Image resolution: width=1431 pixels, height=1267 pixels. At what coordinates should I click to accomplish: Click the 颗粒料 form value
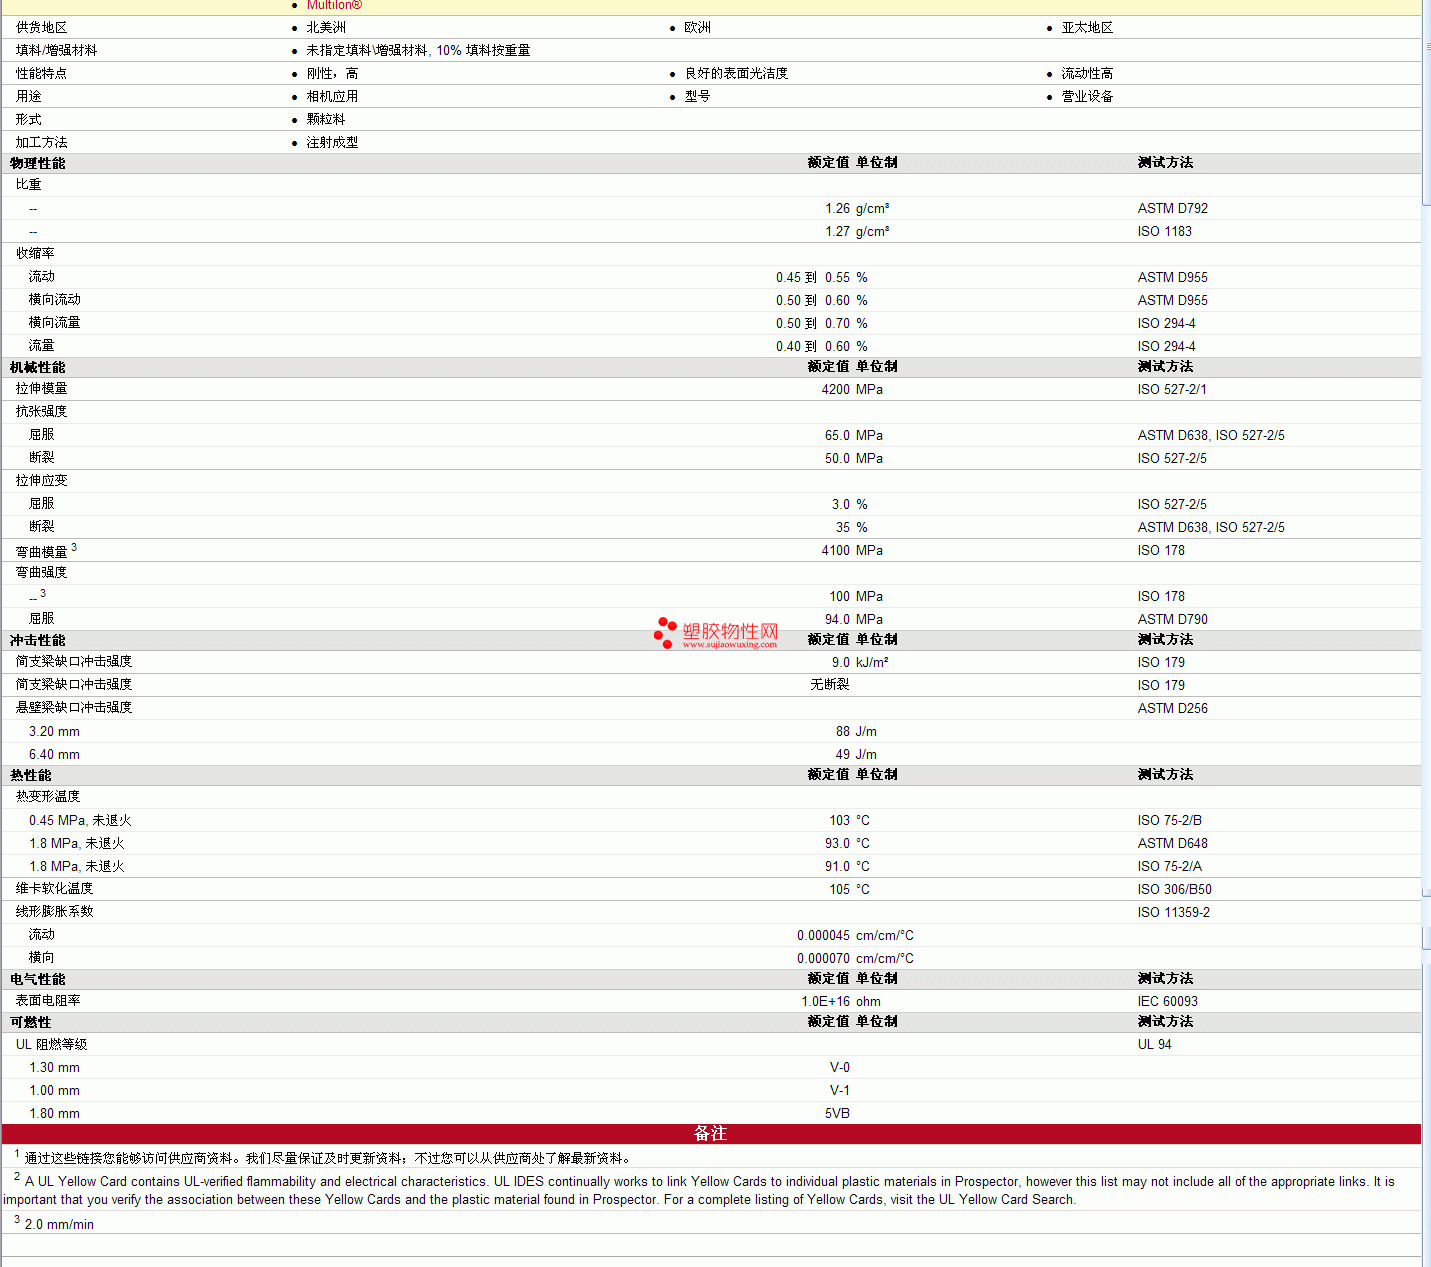click(x=326, y=120)
